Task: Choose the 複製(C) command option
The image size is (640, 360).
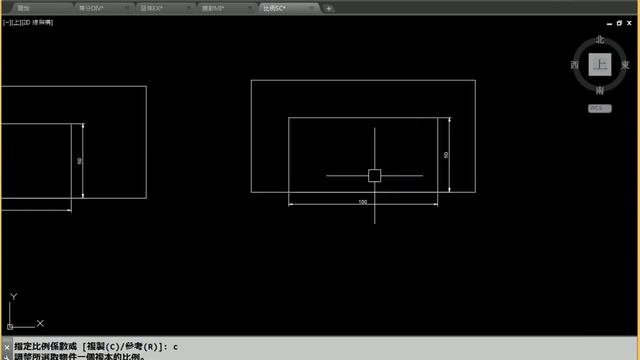Action: (103, 347)
